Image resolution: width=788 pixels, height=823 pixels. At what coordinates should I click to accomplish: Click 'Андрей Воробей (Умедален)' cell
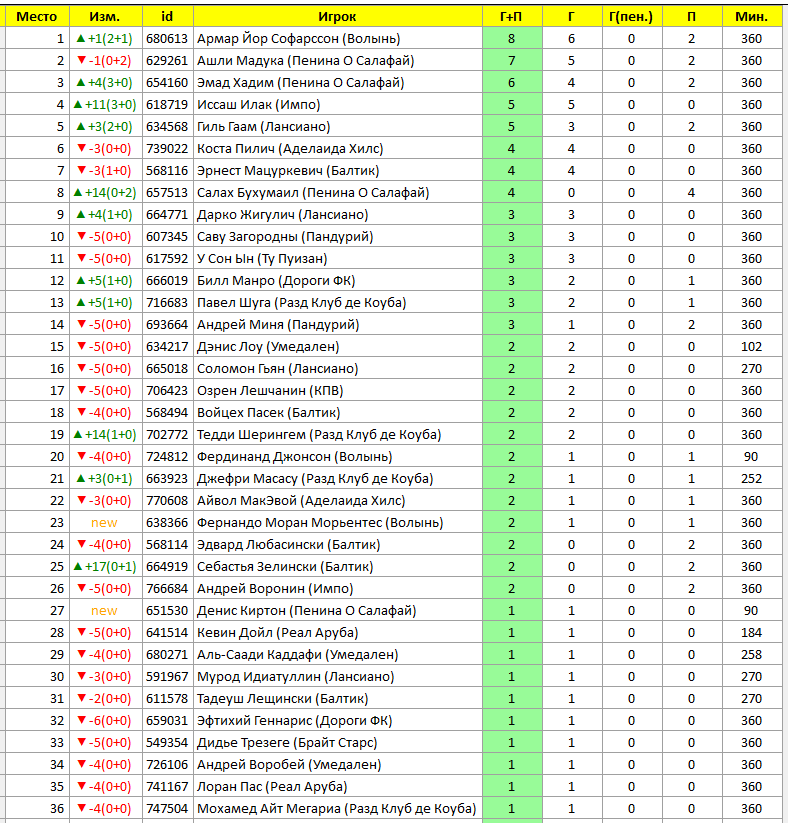338,765
